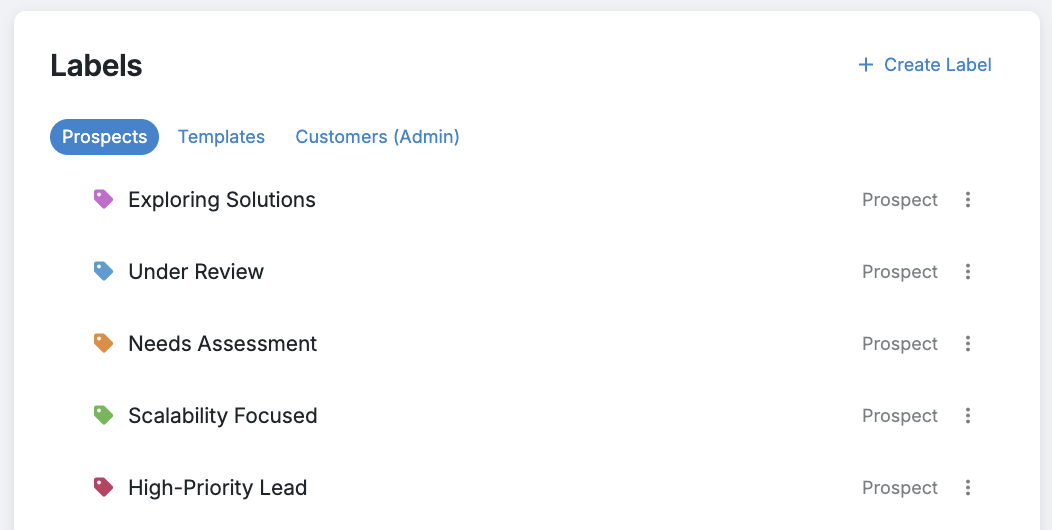This screenshot has width=1052, height=530.
Task: Select the Prospects tab
Action: click(104, 137)
